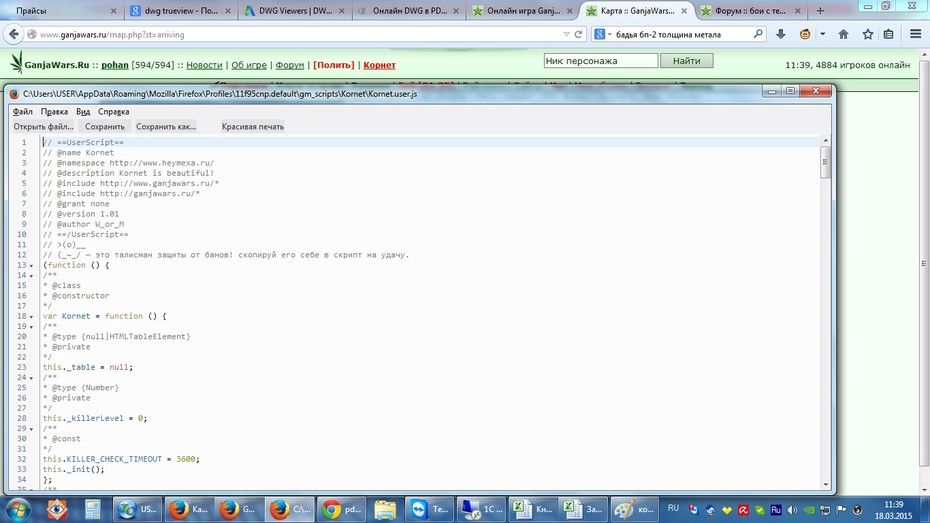Bookmark this page with the star icon
The image size is (930, 523).
868,34
